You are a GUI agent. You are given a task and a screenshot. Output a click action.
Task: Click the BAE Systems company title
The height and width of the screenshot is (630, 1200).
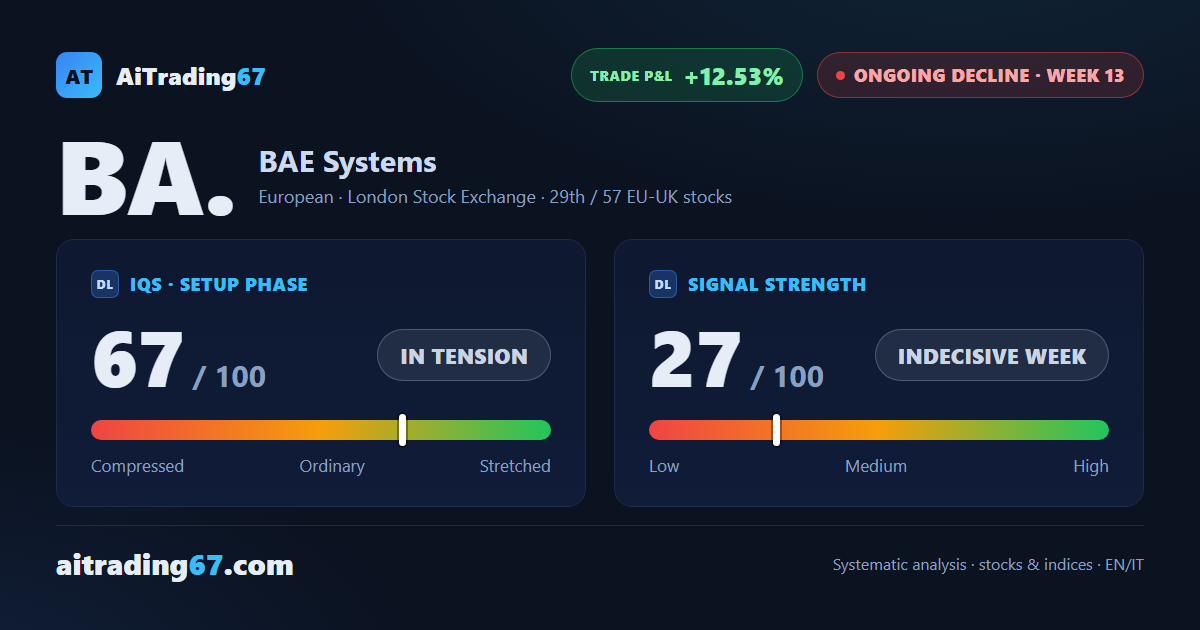(348, 162)
